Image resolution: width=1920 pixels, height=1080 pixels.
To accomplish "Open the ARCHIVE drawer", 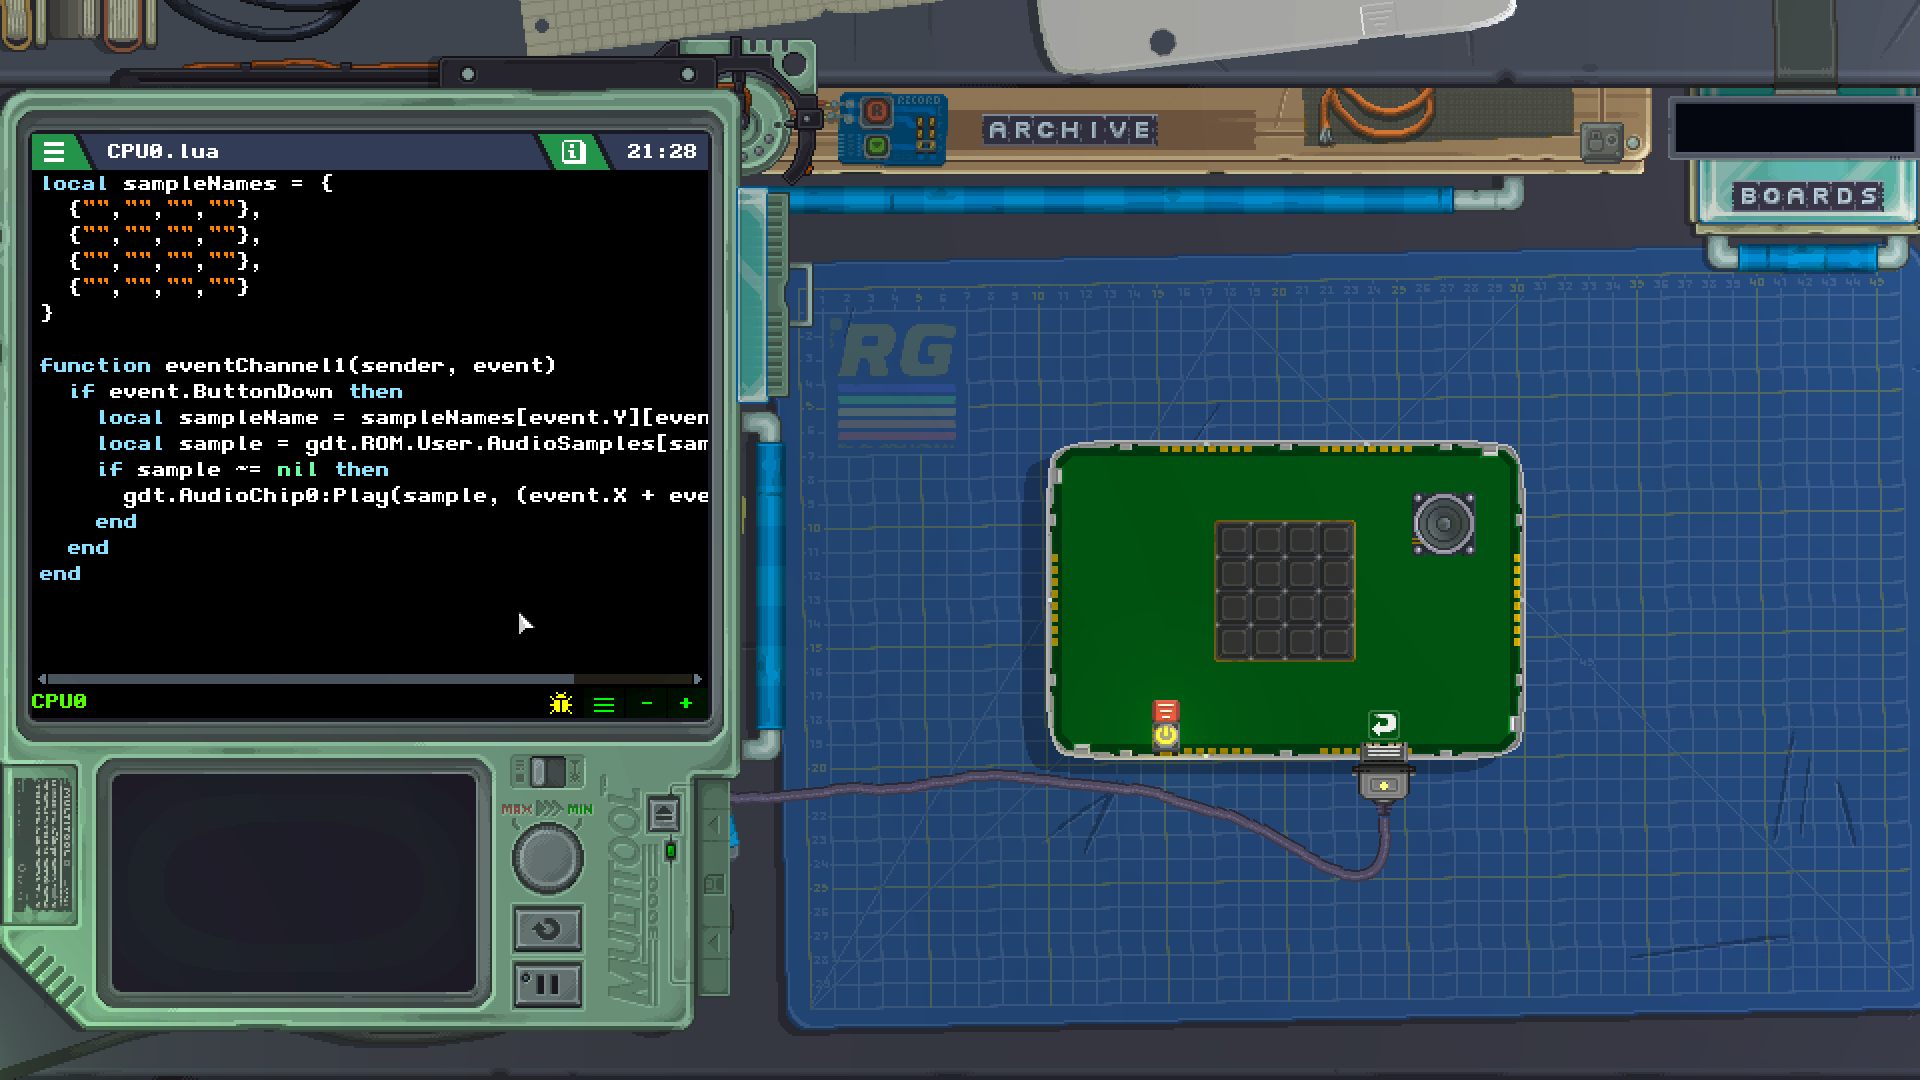I will (x=1070, y=130).
